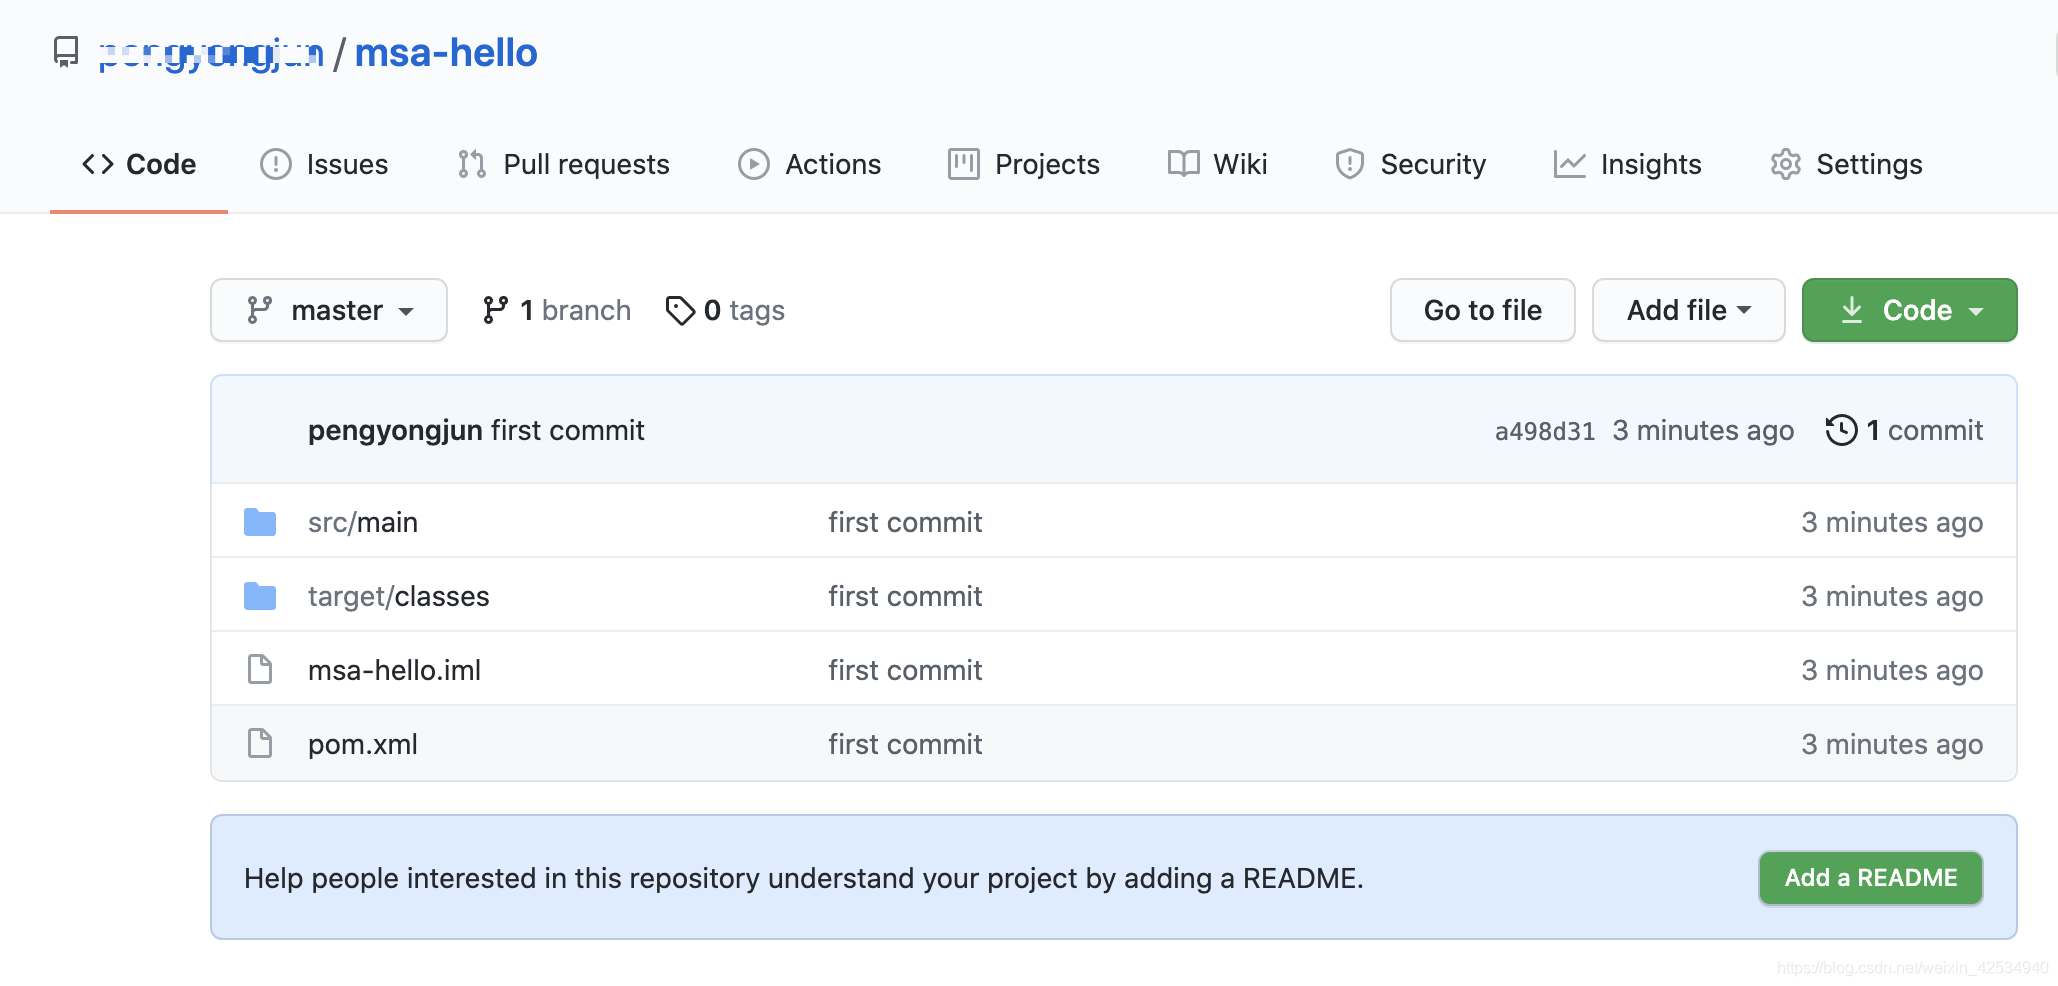
Task: Open 'first commit' message in src/main row
Action: 905,522
